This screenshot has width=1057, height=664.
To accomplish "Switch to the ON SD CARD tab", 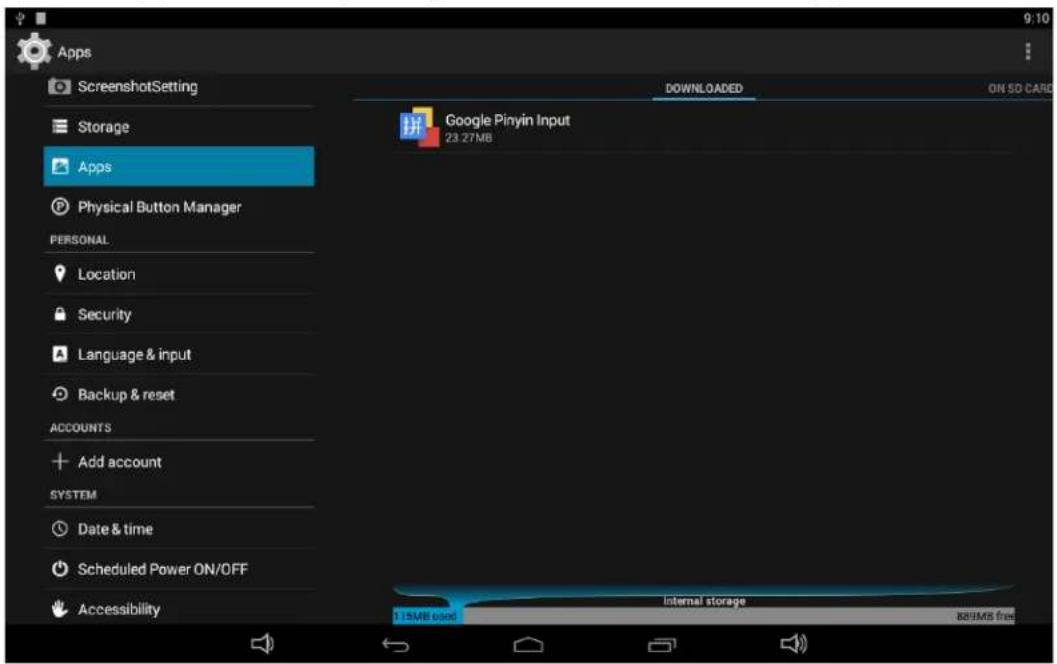I will point(1019,88).
